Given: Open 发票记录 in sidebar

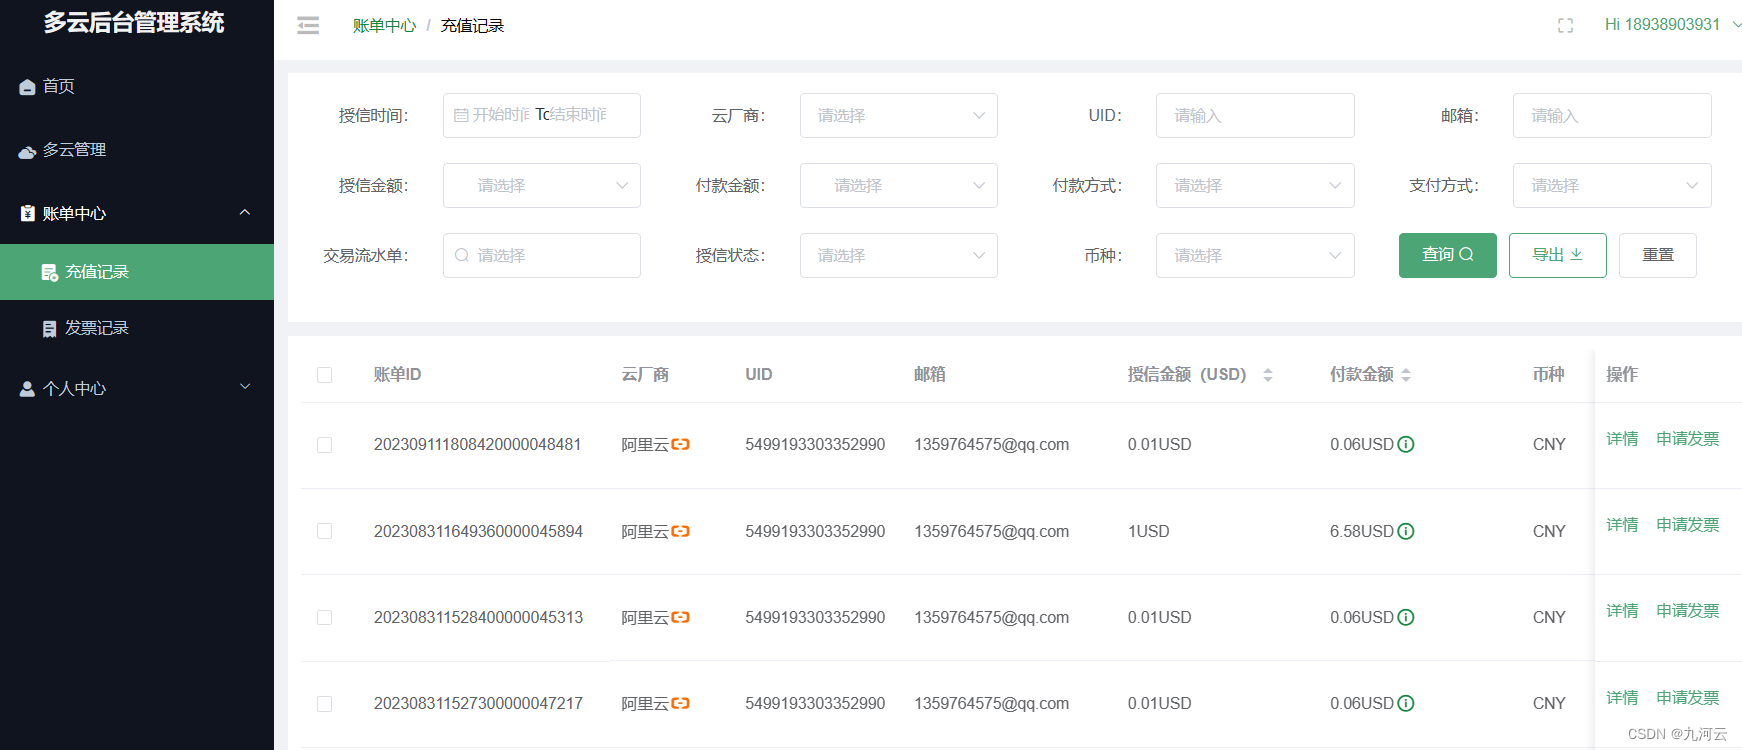Looking at the screenshot, I should click(137, 328).
